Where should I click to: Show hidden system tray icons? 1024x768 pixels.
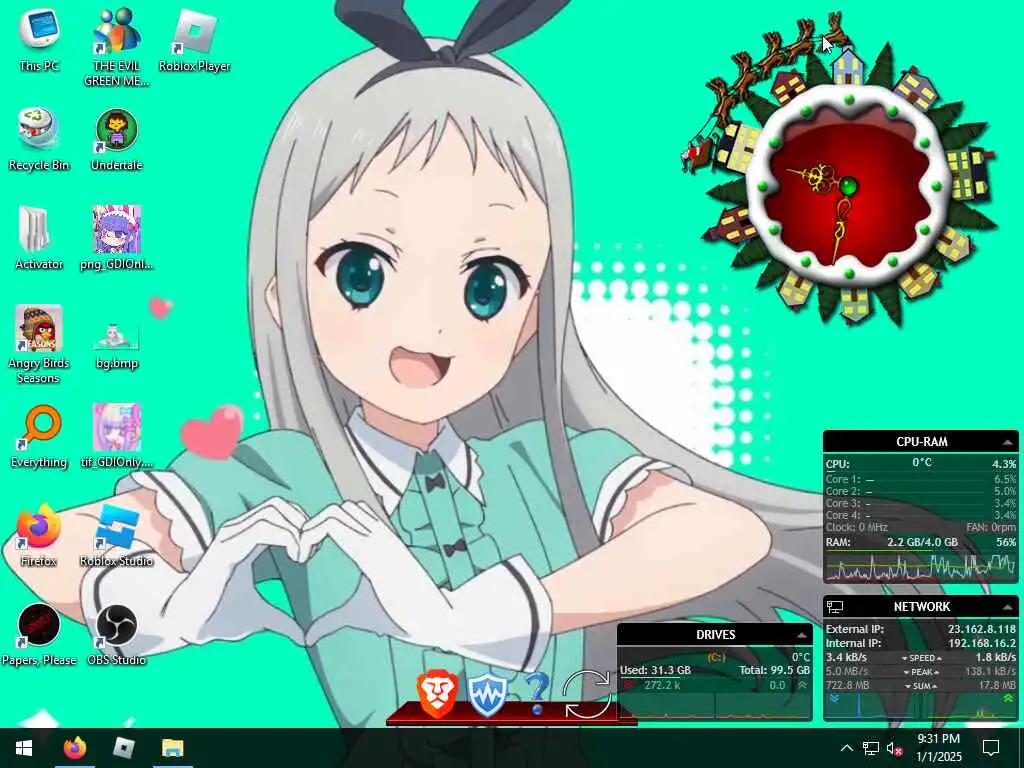(846, 748)
